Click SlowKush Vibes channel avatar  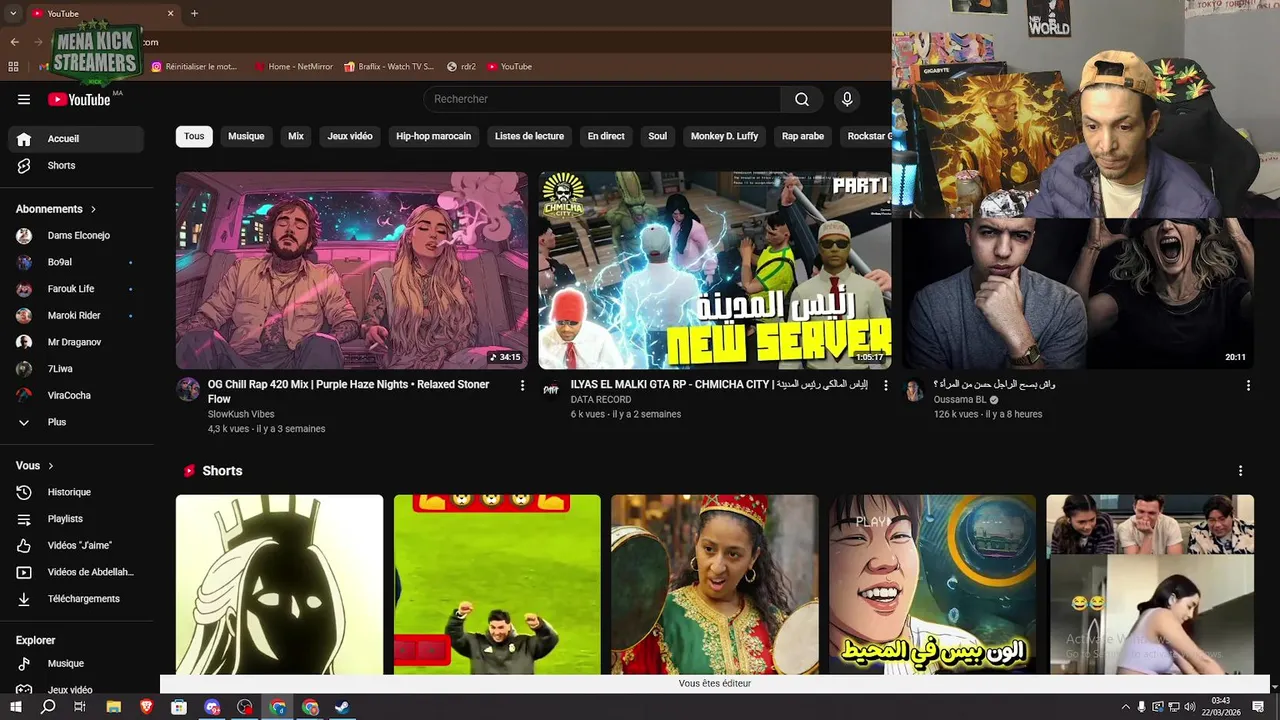[188, 390]
